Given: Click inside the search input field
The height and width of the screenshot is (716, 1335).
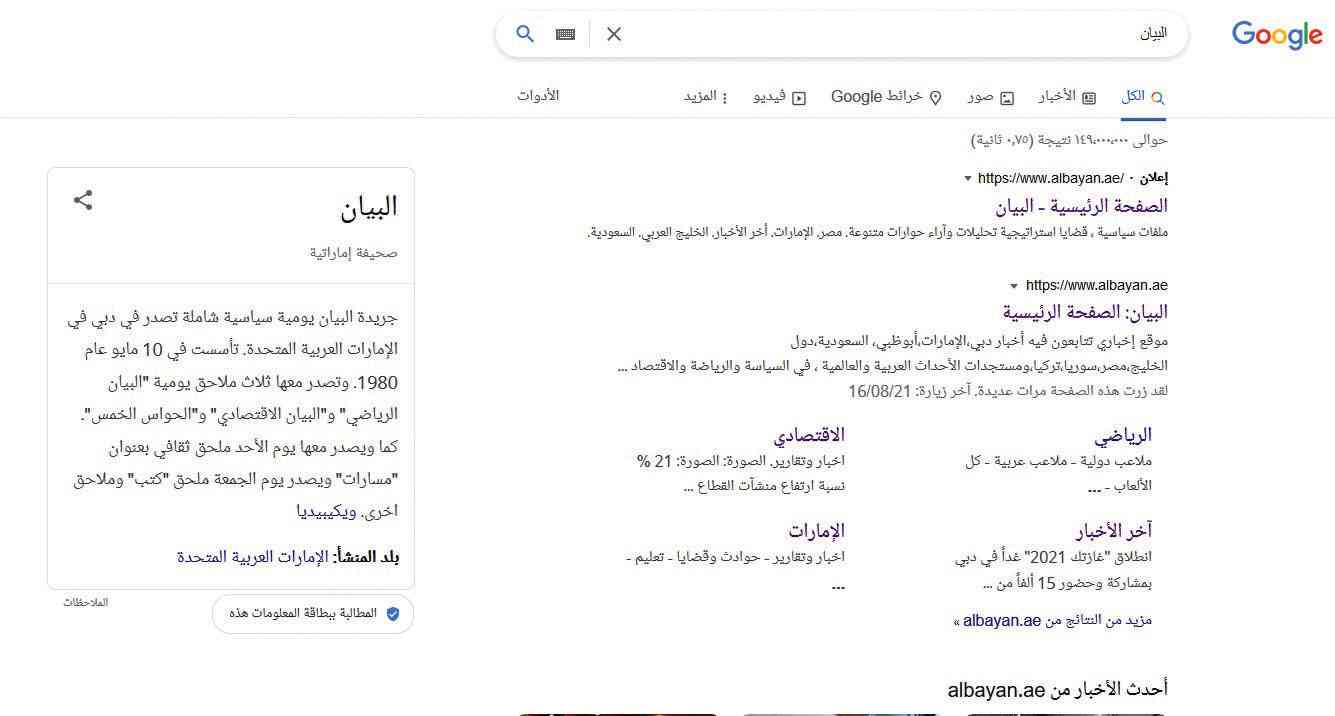Looking at the screenshot, I should click(x=880, y=34).
